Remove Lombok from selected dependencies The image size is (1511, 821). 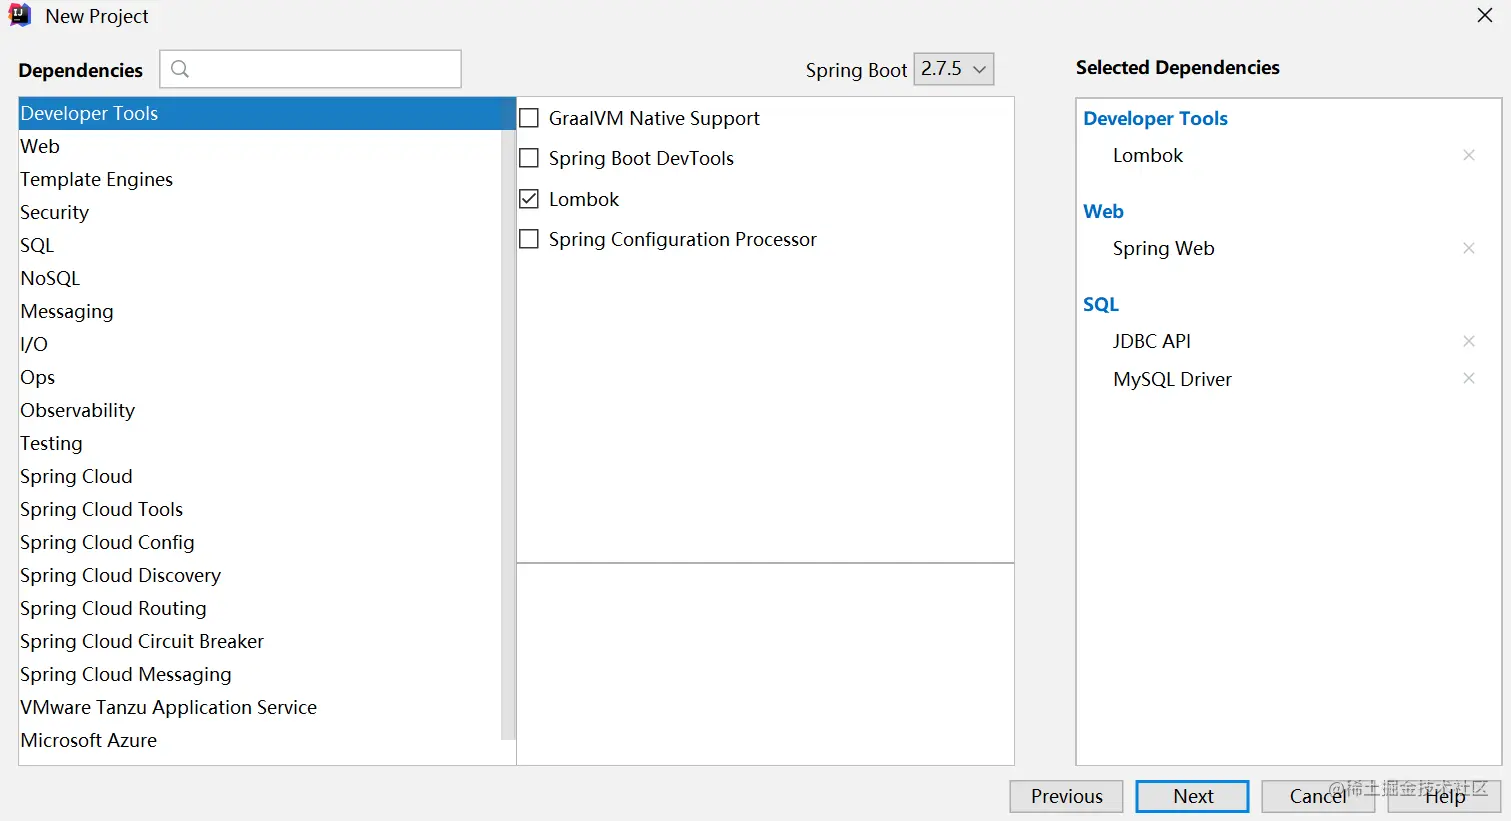pyautogui.click(x=1468, y=155)
